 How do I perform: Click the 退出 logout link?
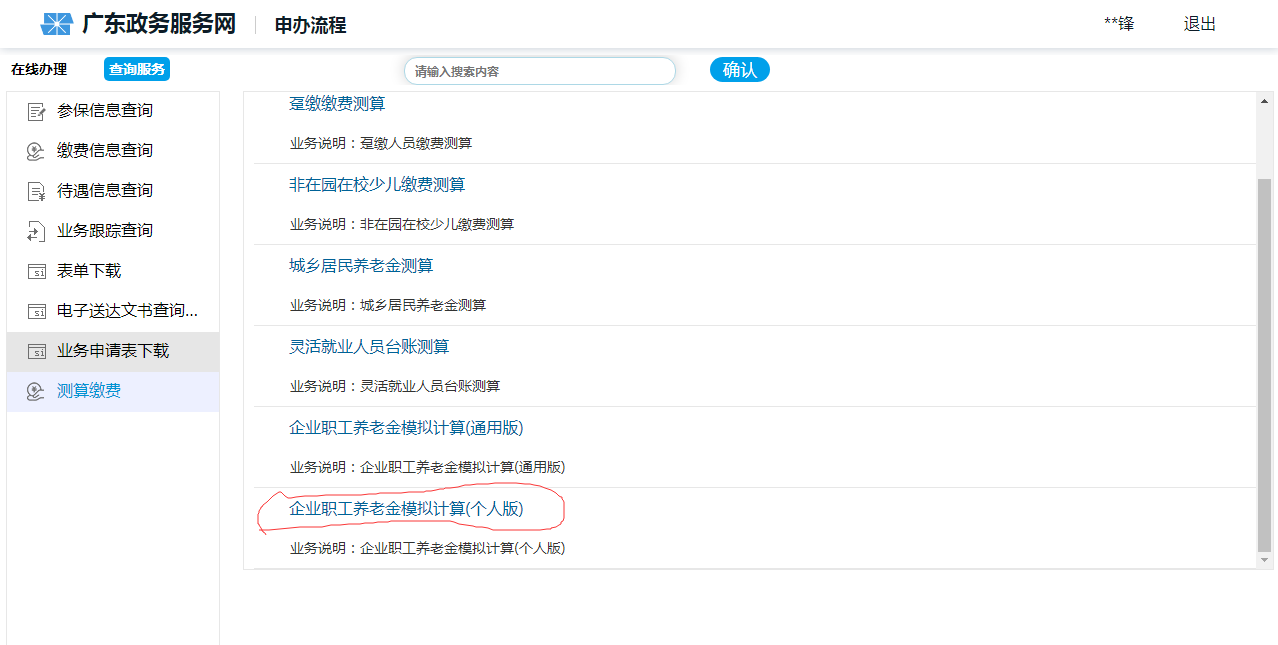click(x=1199, y=25)
